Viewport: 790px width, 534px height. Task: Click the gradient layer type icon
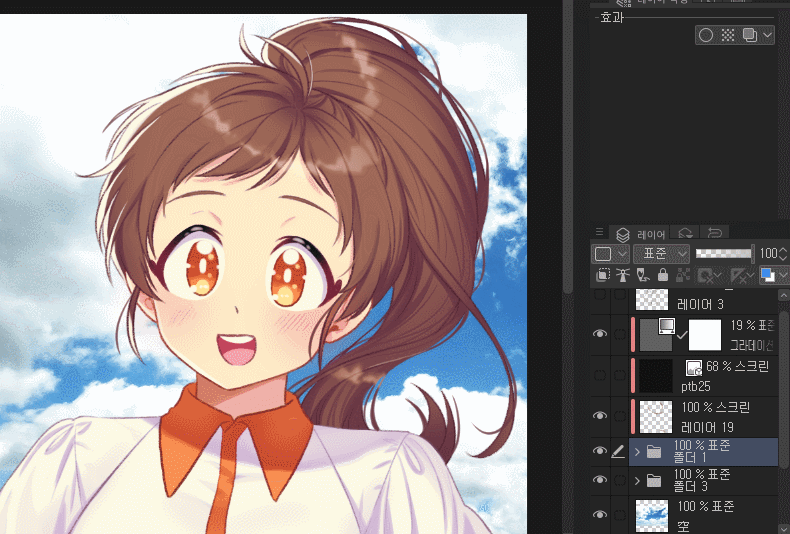[667, 325]
